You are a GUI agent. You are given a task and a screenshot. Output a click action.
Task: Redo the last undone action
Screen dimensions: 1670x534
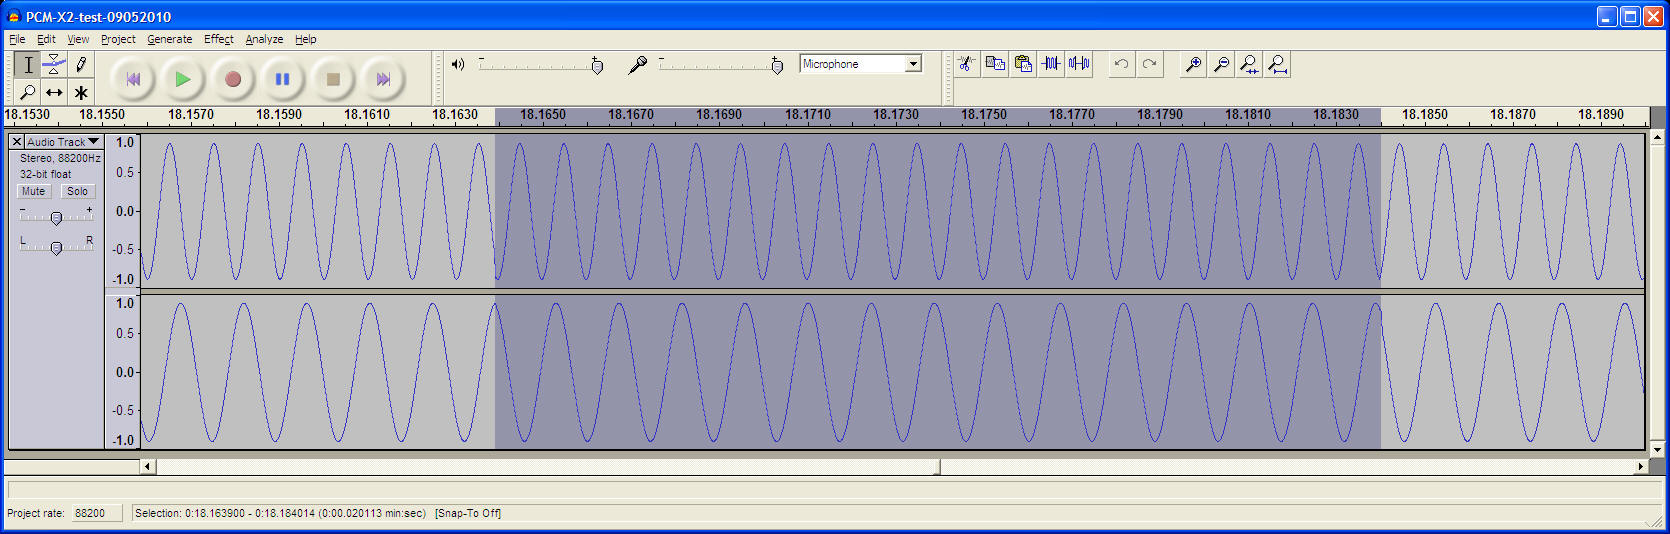click(x=1150, y=64)
